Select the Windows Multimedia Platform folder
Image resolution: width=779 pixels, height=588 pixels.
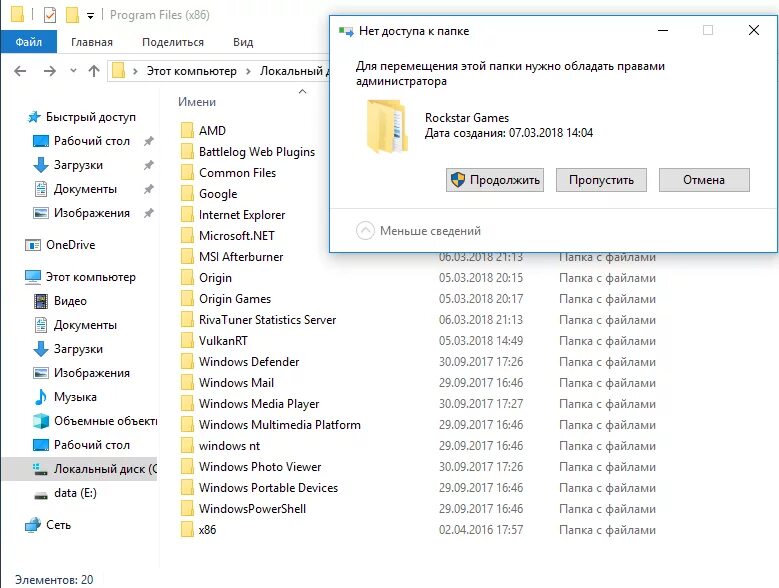point(280,425)
